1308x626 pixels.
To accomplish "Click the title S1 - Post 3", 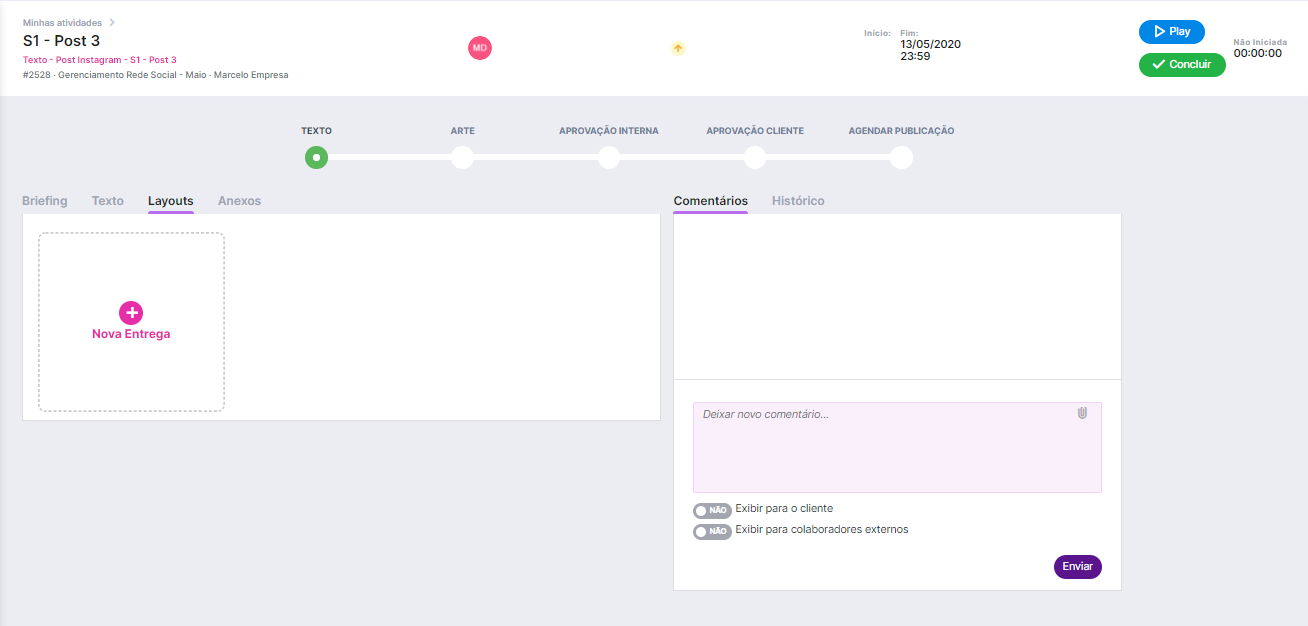I will pos(61,41).
